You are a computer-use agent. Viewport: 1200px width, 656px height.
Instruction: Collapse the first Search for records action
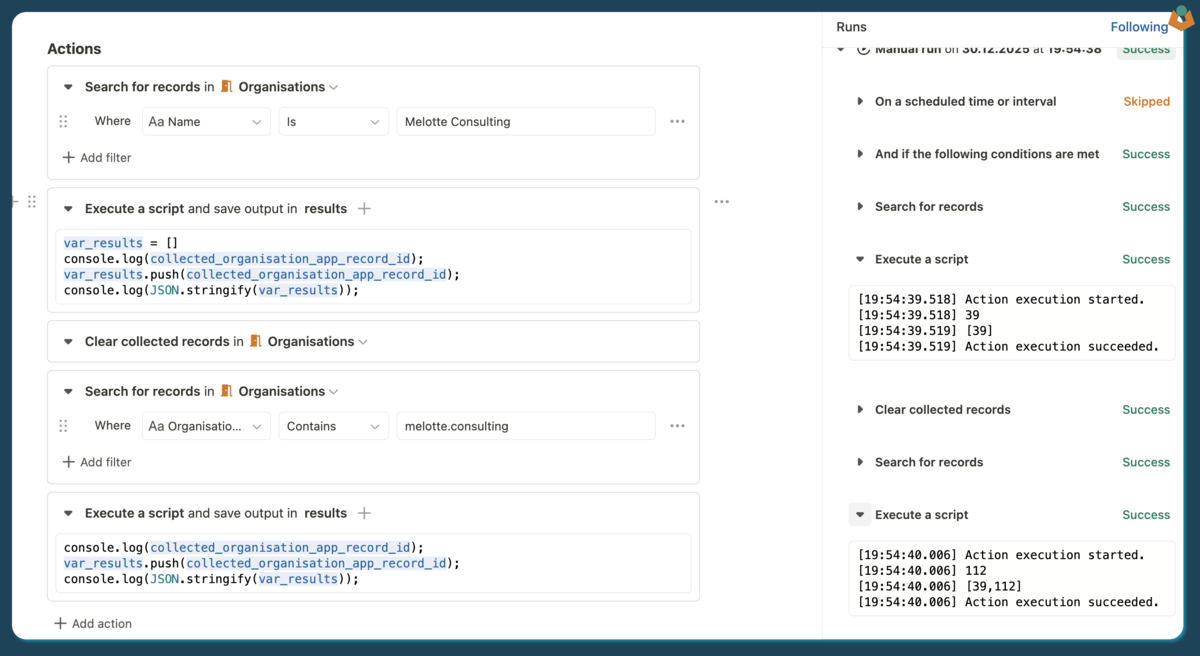(68, 87)
